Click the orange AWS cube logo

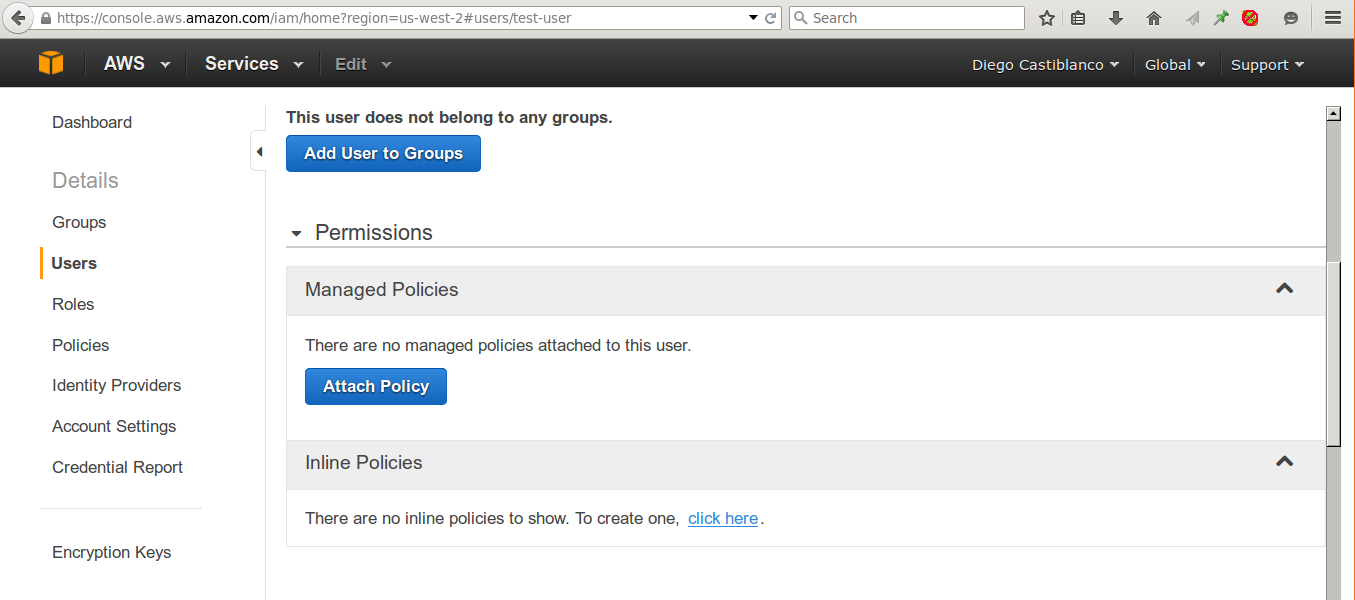tap(51, 63)
